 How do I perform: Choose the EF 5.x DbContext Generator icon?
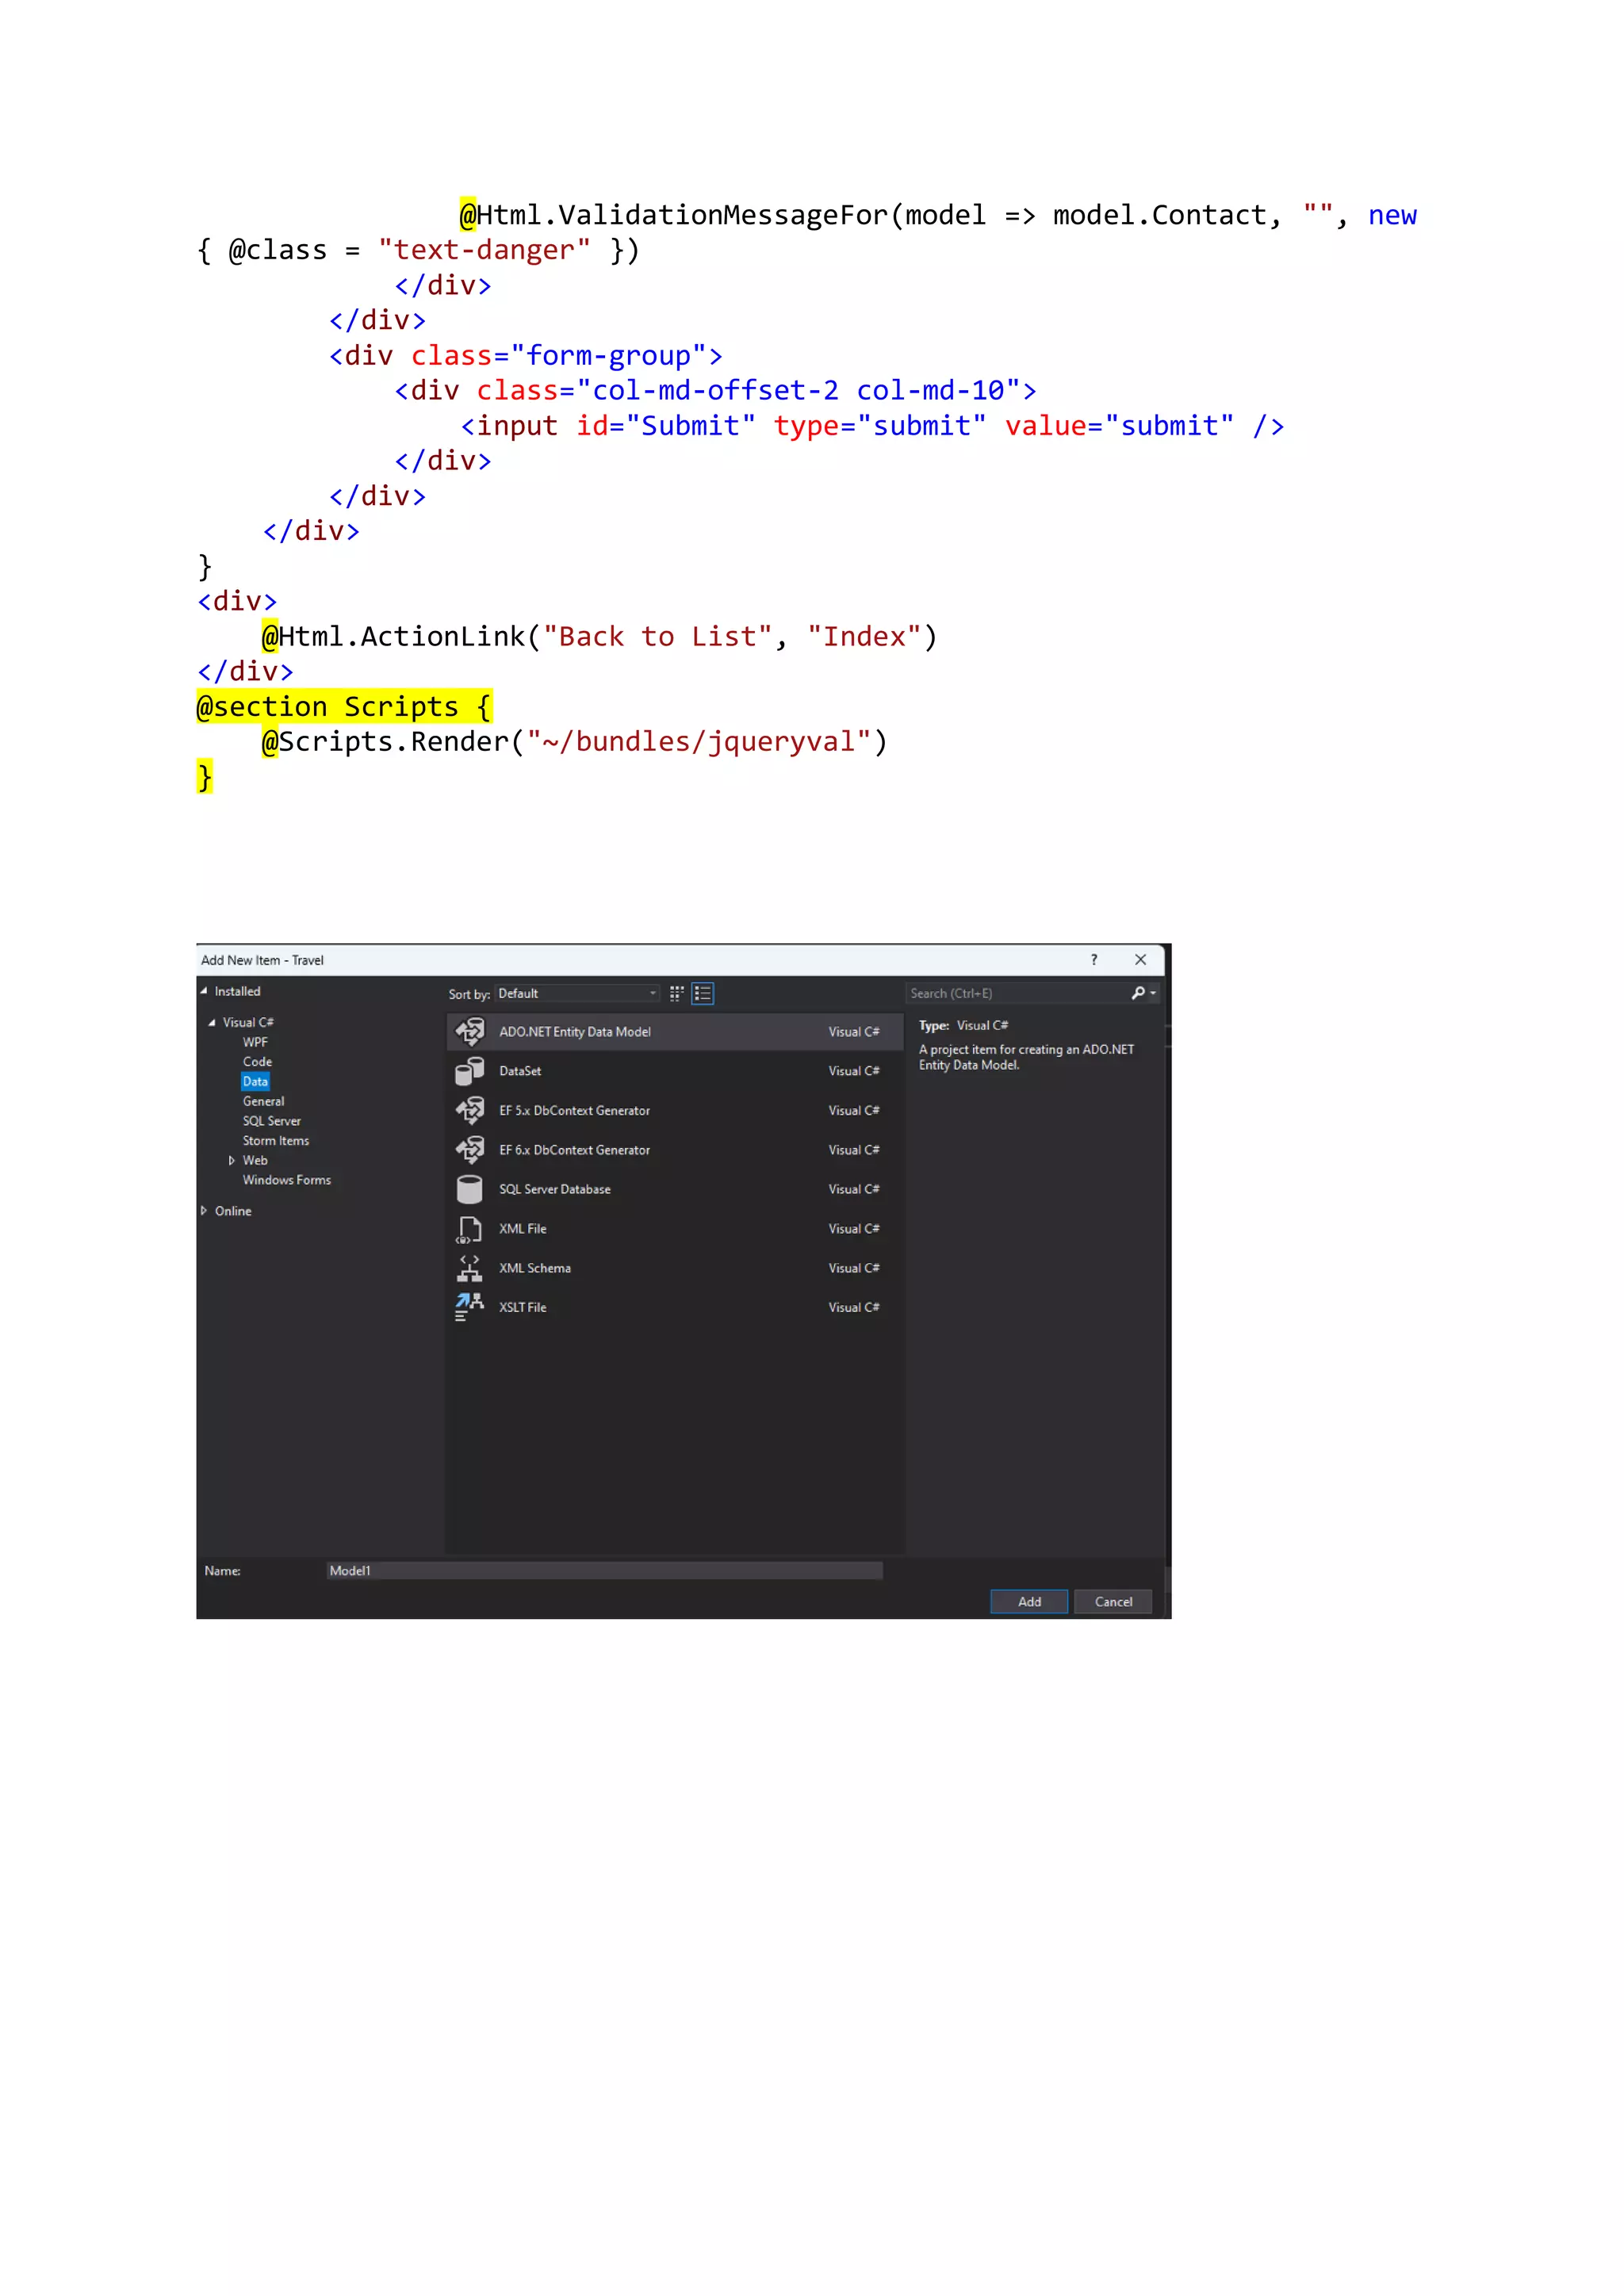tap(469, 1110)
